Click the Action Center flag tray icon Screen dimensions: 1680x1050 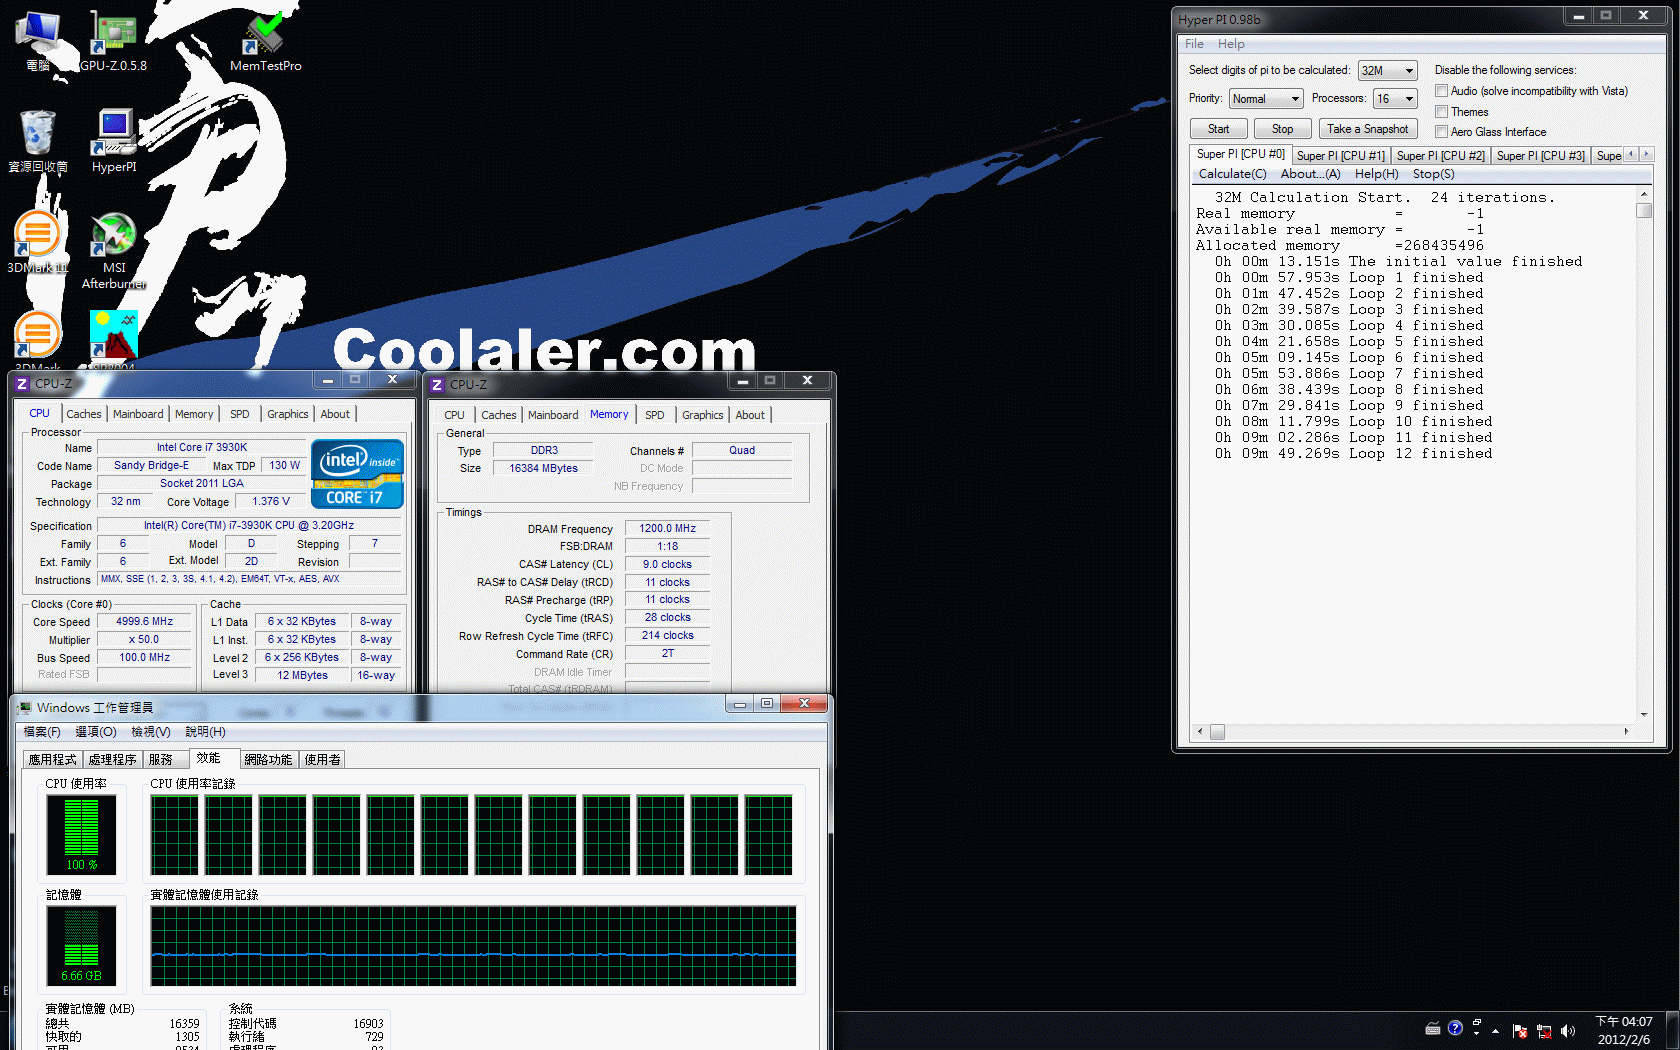(1520, 1031)
